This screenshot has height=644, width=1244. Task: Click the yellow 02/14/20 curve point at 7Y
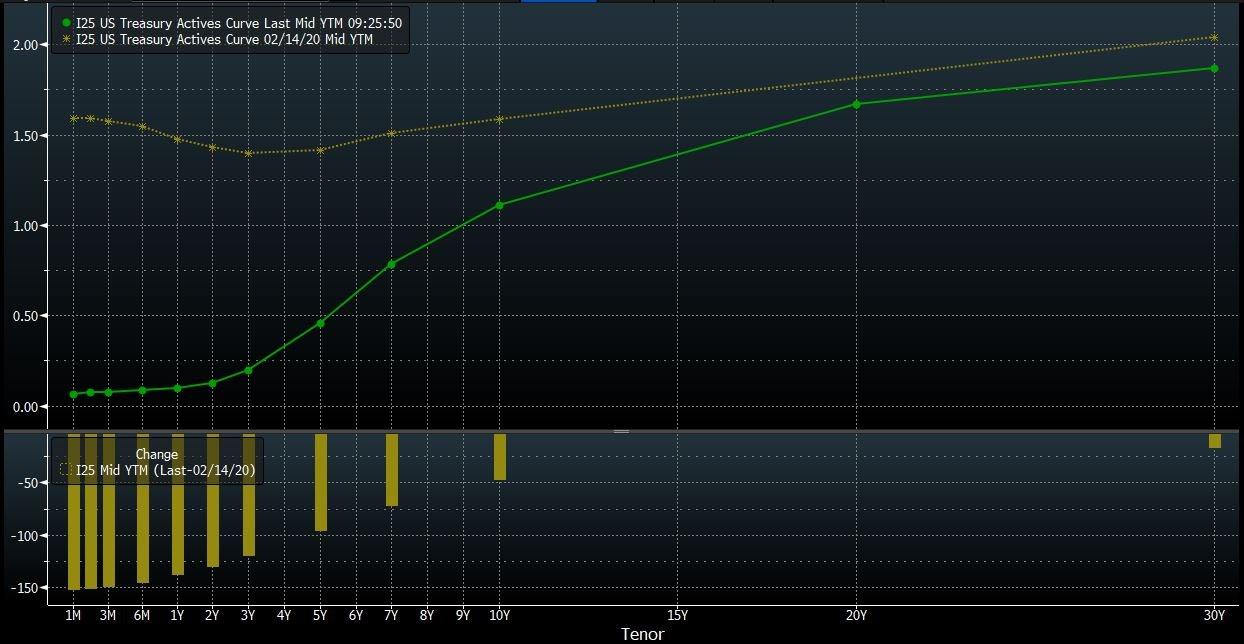[x=392, y=133]
